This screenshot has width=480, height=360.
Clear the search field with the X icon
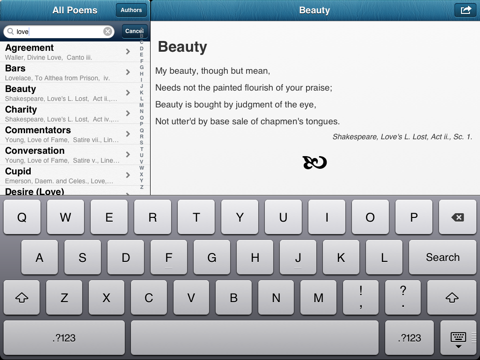[107, 31]
